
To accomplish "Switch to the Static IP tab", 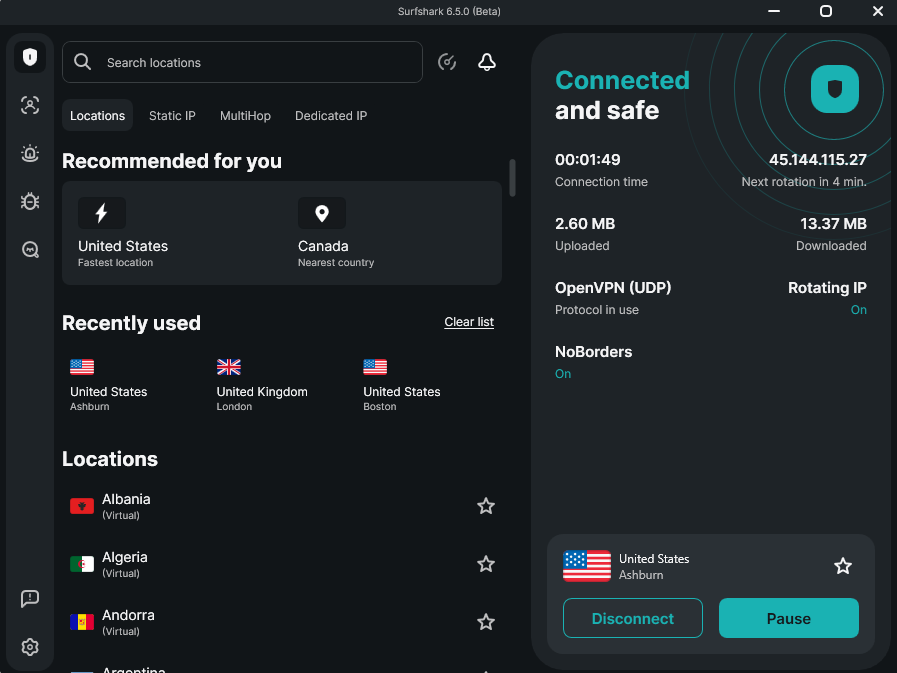I will (172, 116).
